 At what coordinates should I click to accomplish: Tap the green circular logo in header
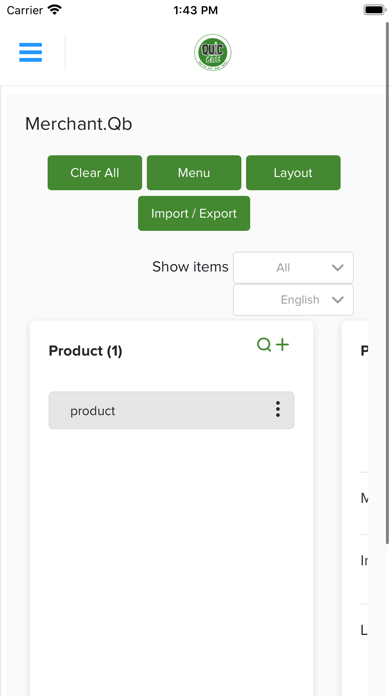(213, 52)
